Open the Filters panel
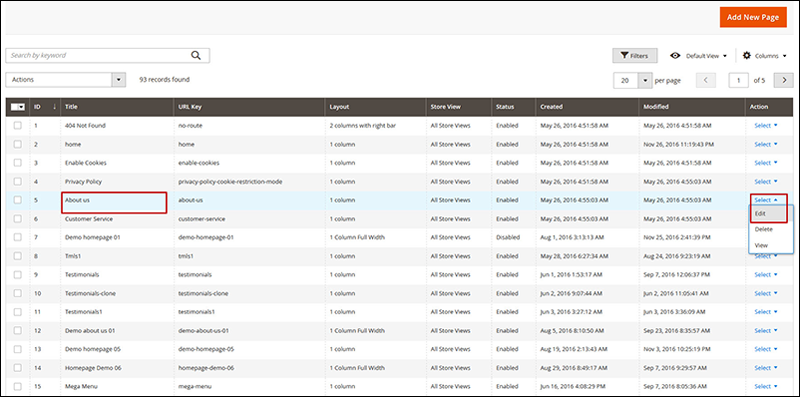 (x=635, y=56)
